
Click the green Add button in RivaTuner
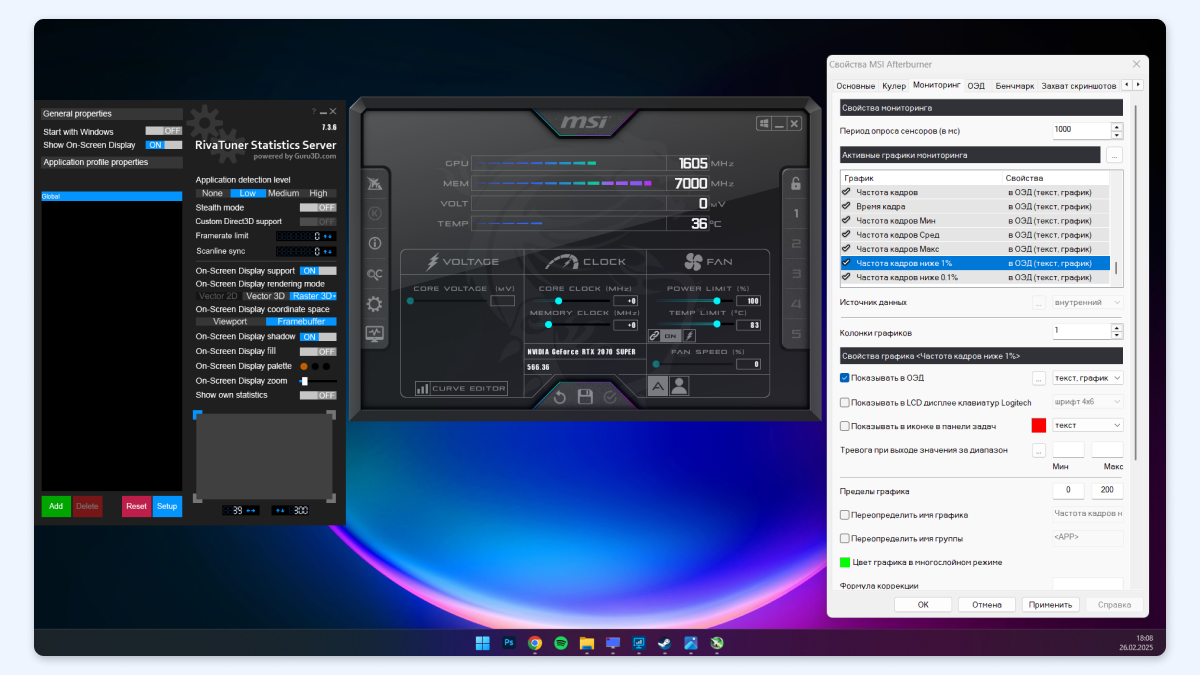56,506
